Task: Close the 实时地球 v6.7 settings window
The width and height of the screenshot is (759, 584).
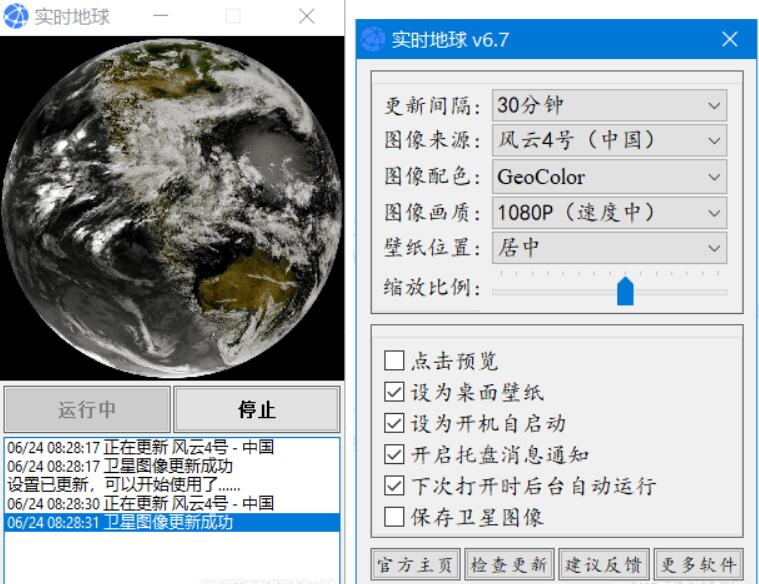Action: (729, 40)
